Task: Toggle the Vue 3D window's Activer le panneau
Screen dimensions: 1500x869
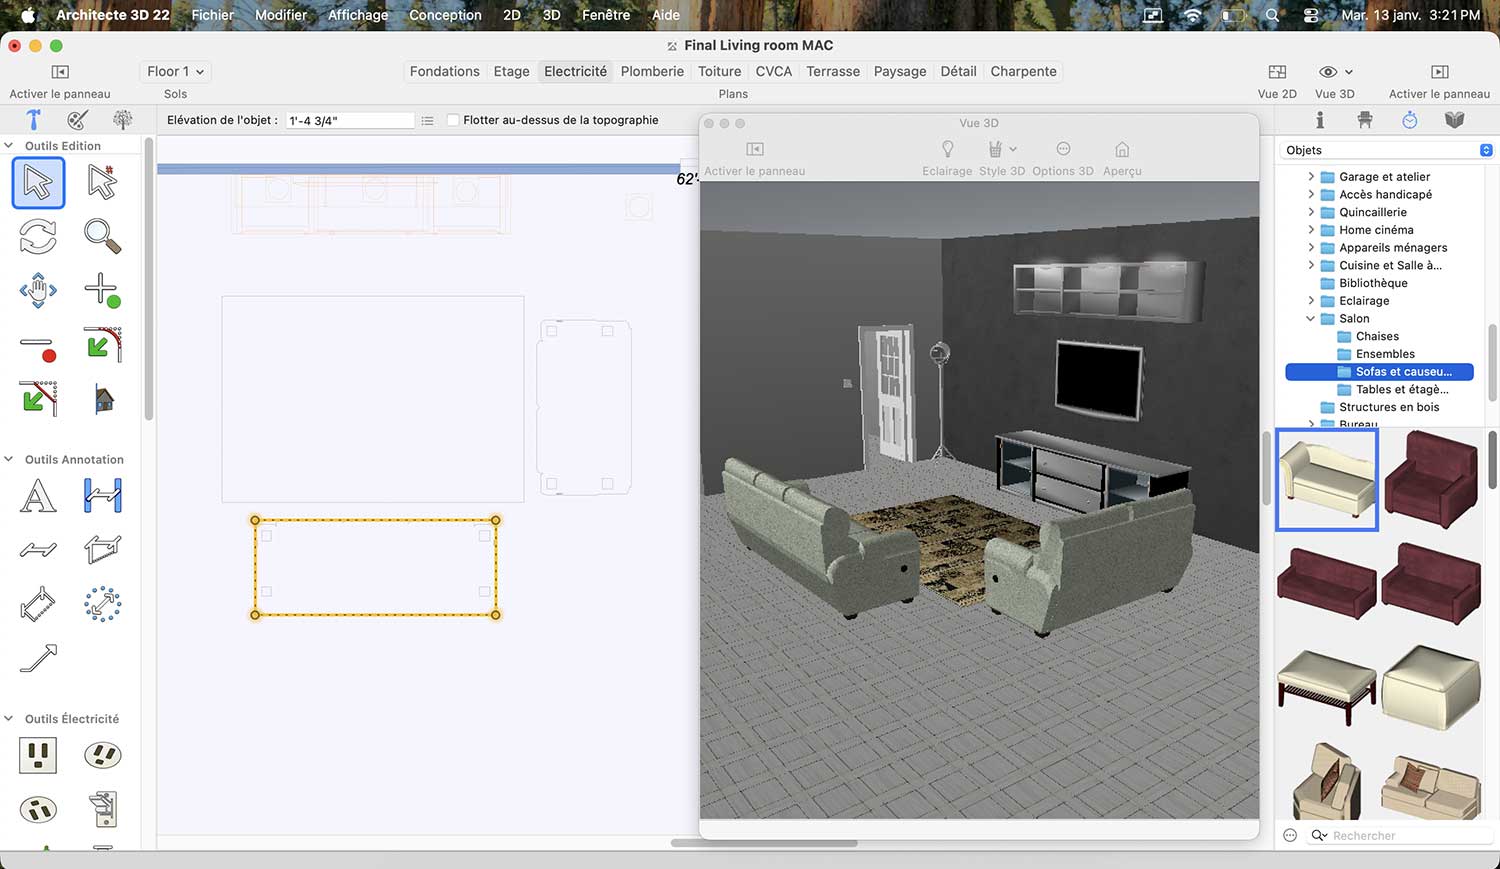Action: [x=755, y=149]
